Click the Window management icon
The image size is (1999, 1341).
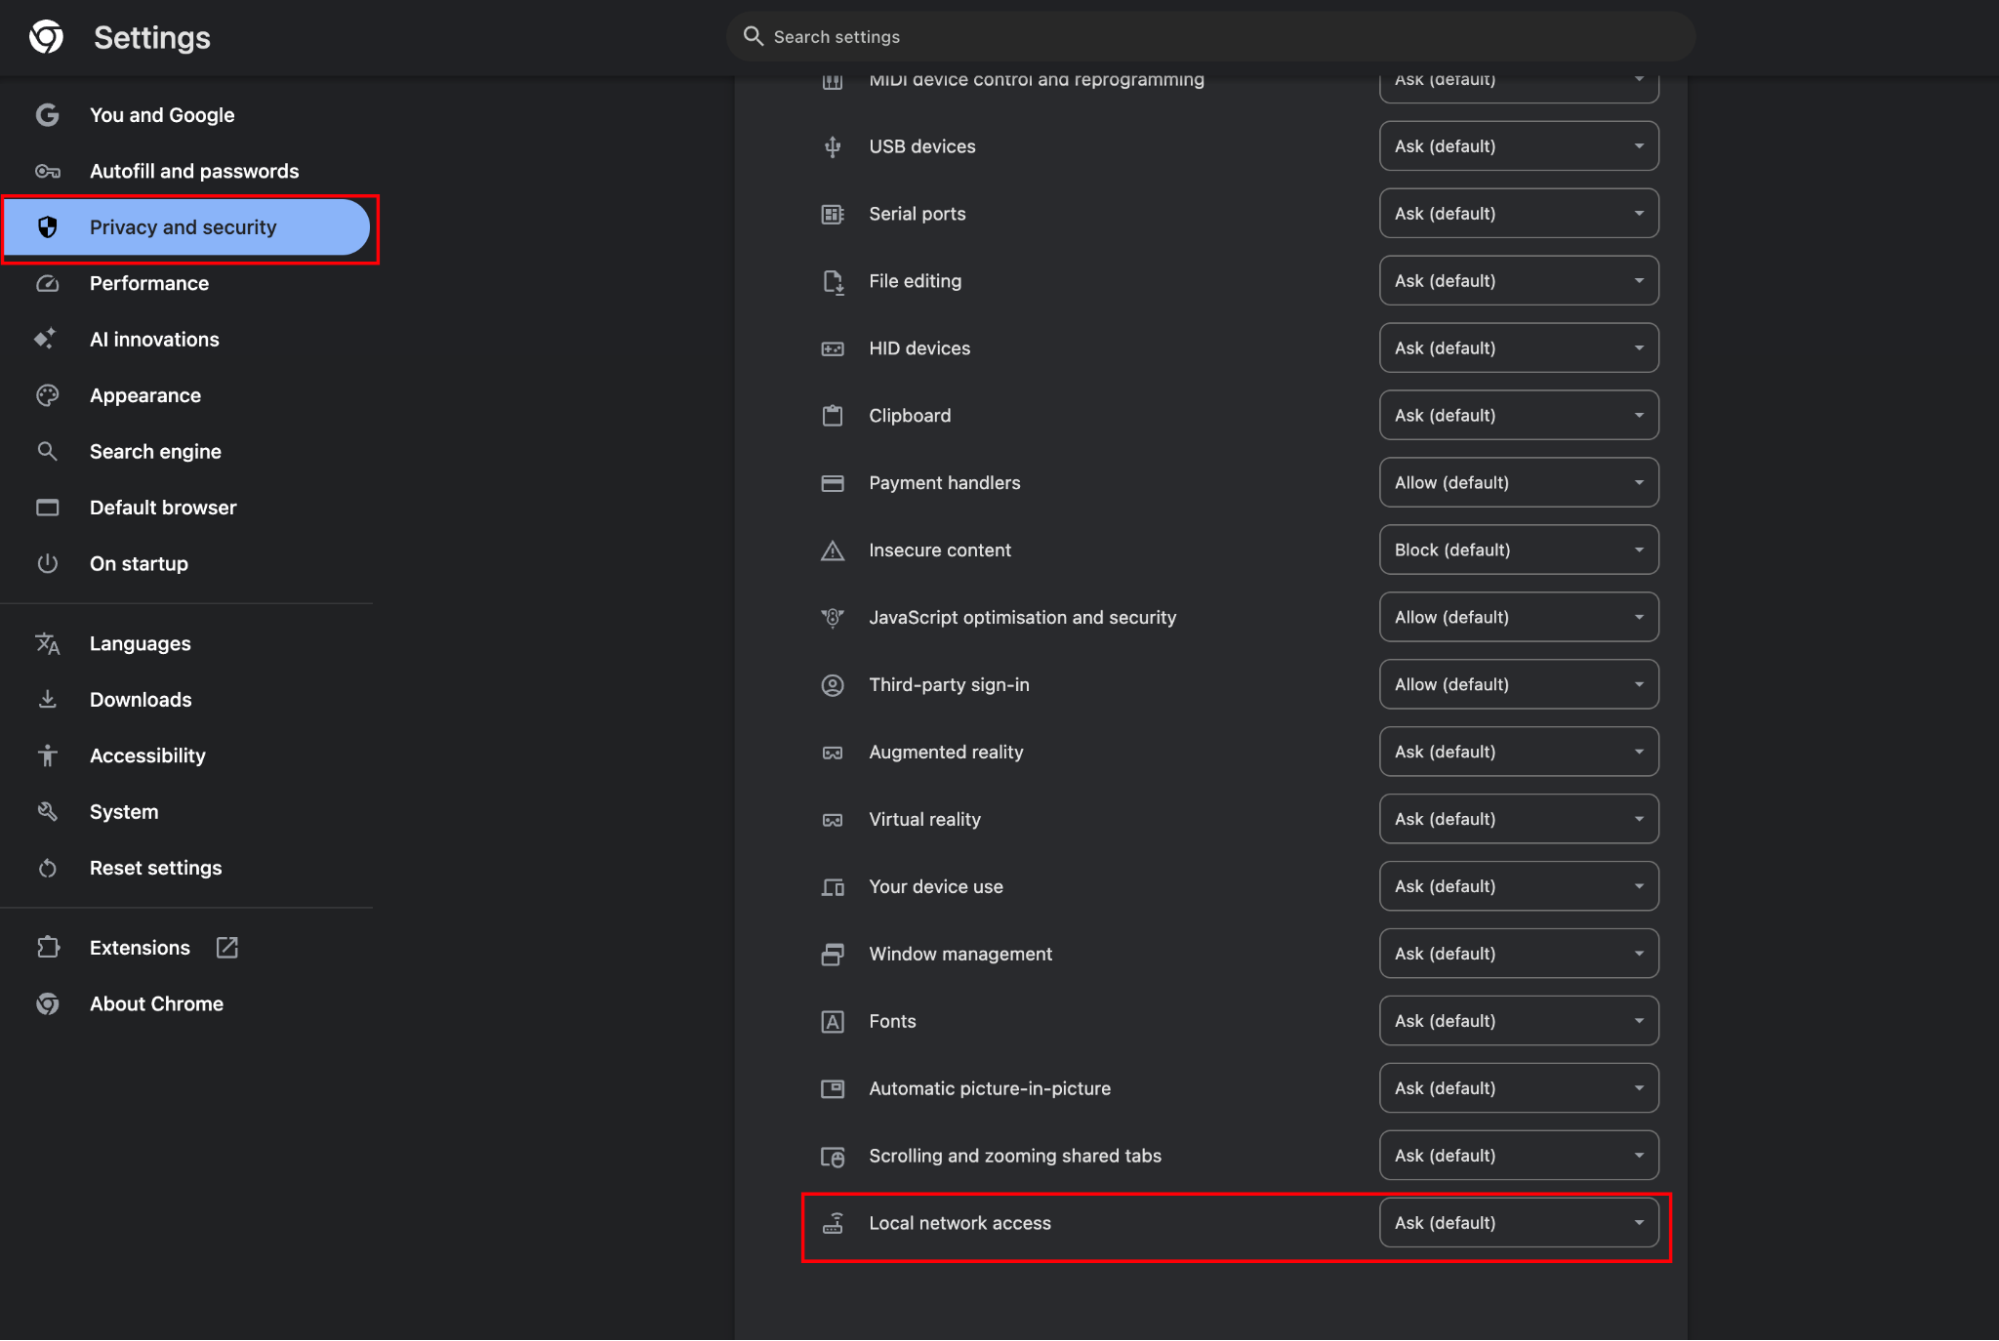point(832,955)
